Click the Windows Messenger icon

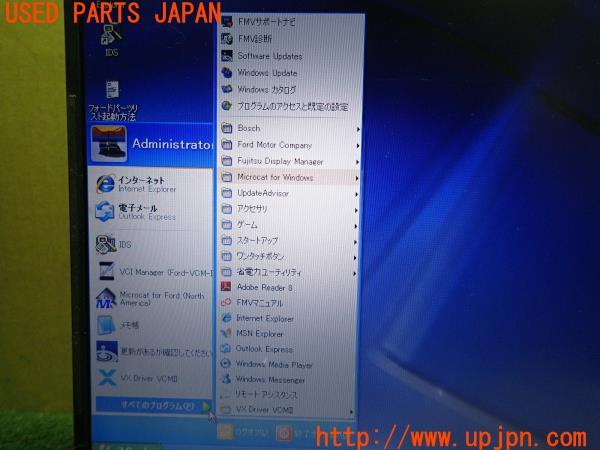225,379
